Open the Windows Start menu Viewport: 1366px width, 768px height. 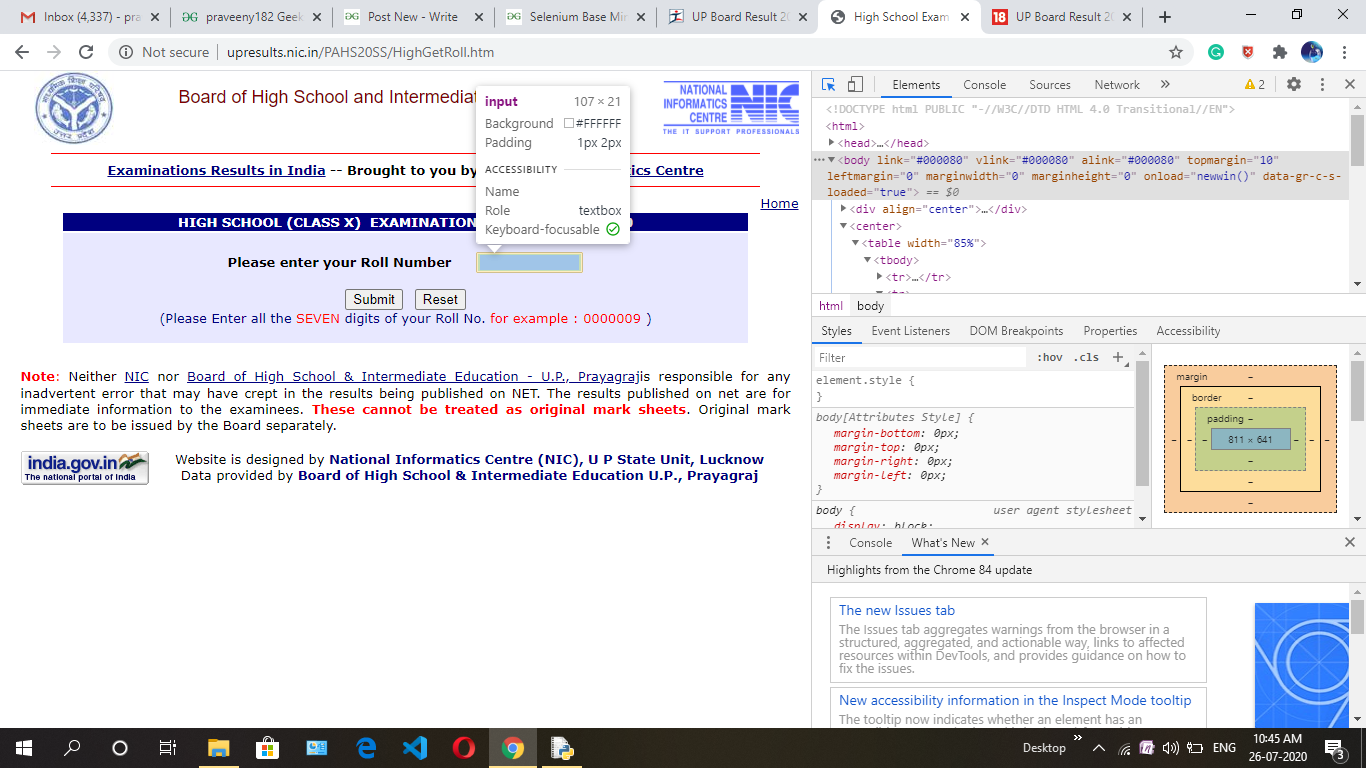23,748
